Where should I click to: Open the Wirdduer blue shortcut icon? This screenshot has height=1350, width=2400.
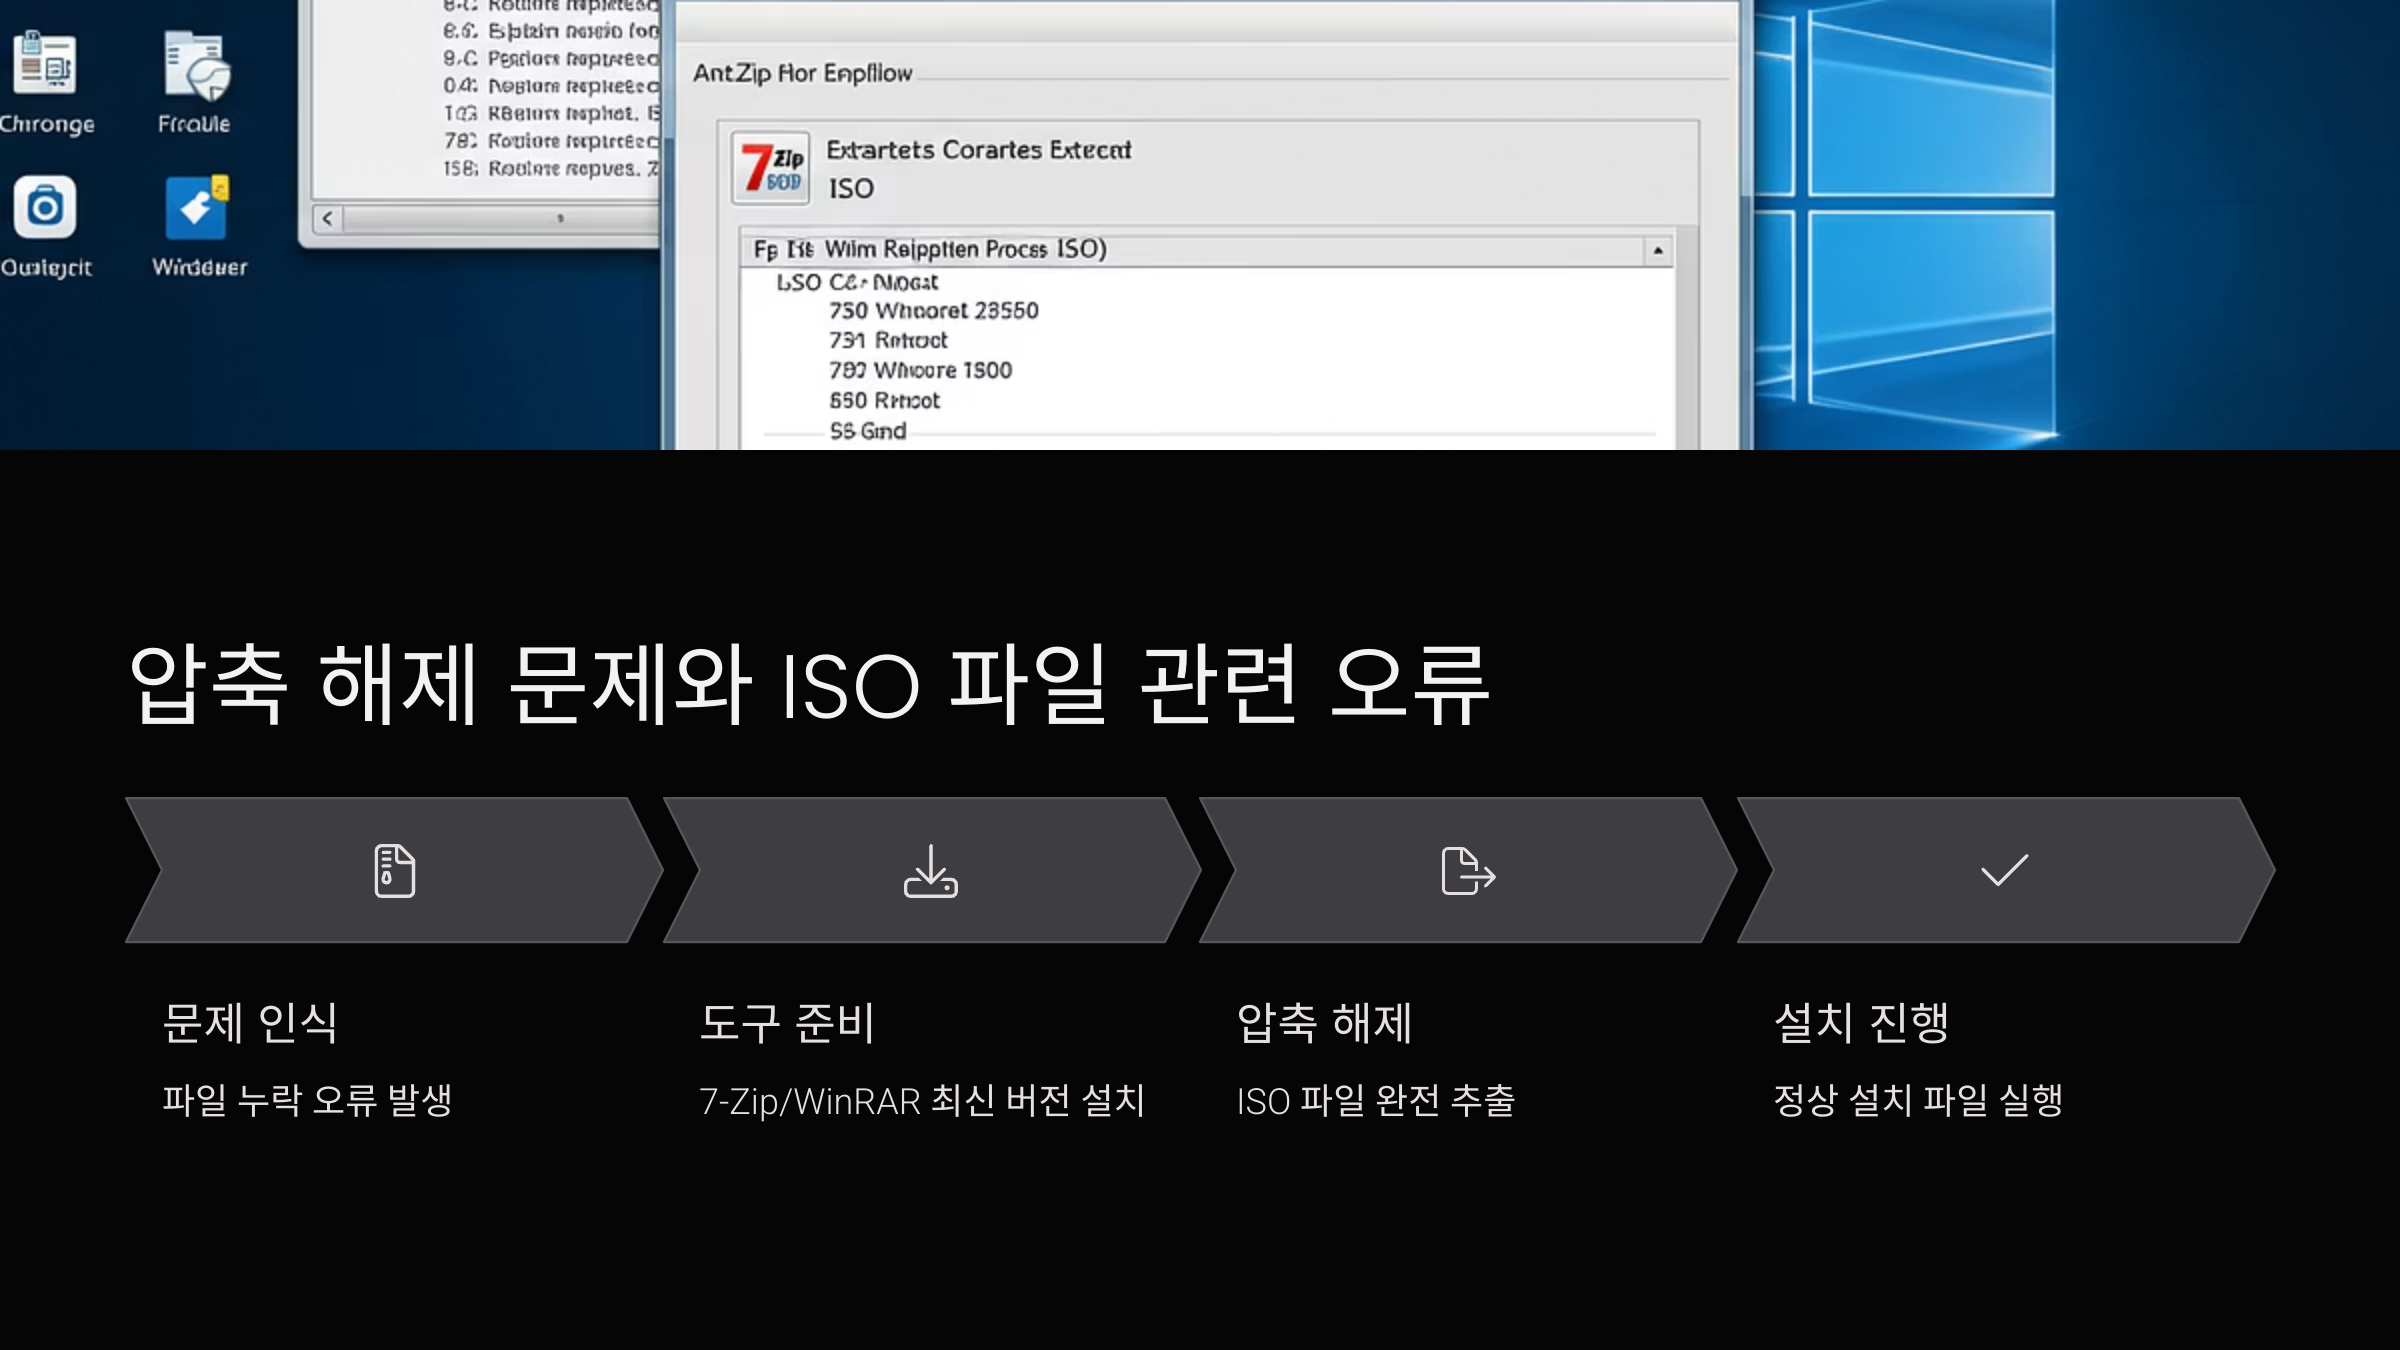pyautogui.click(x=196, y=208)
